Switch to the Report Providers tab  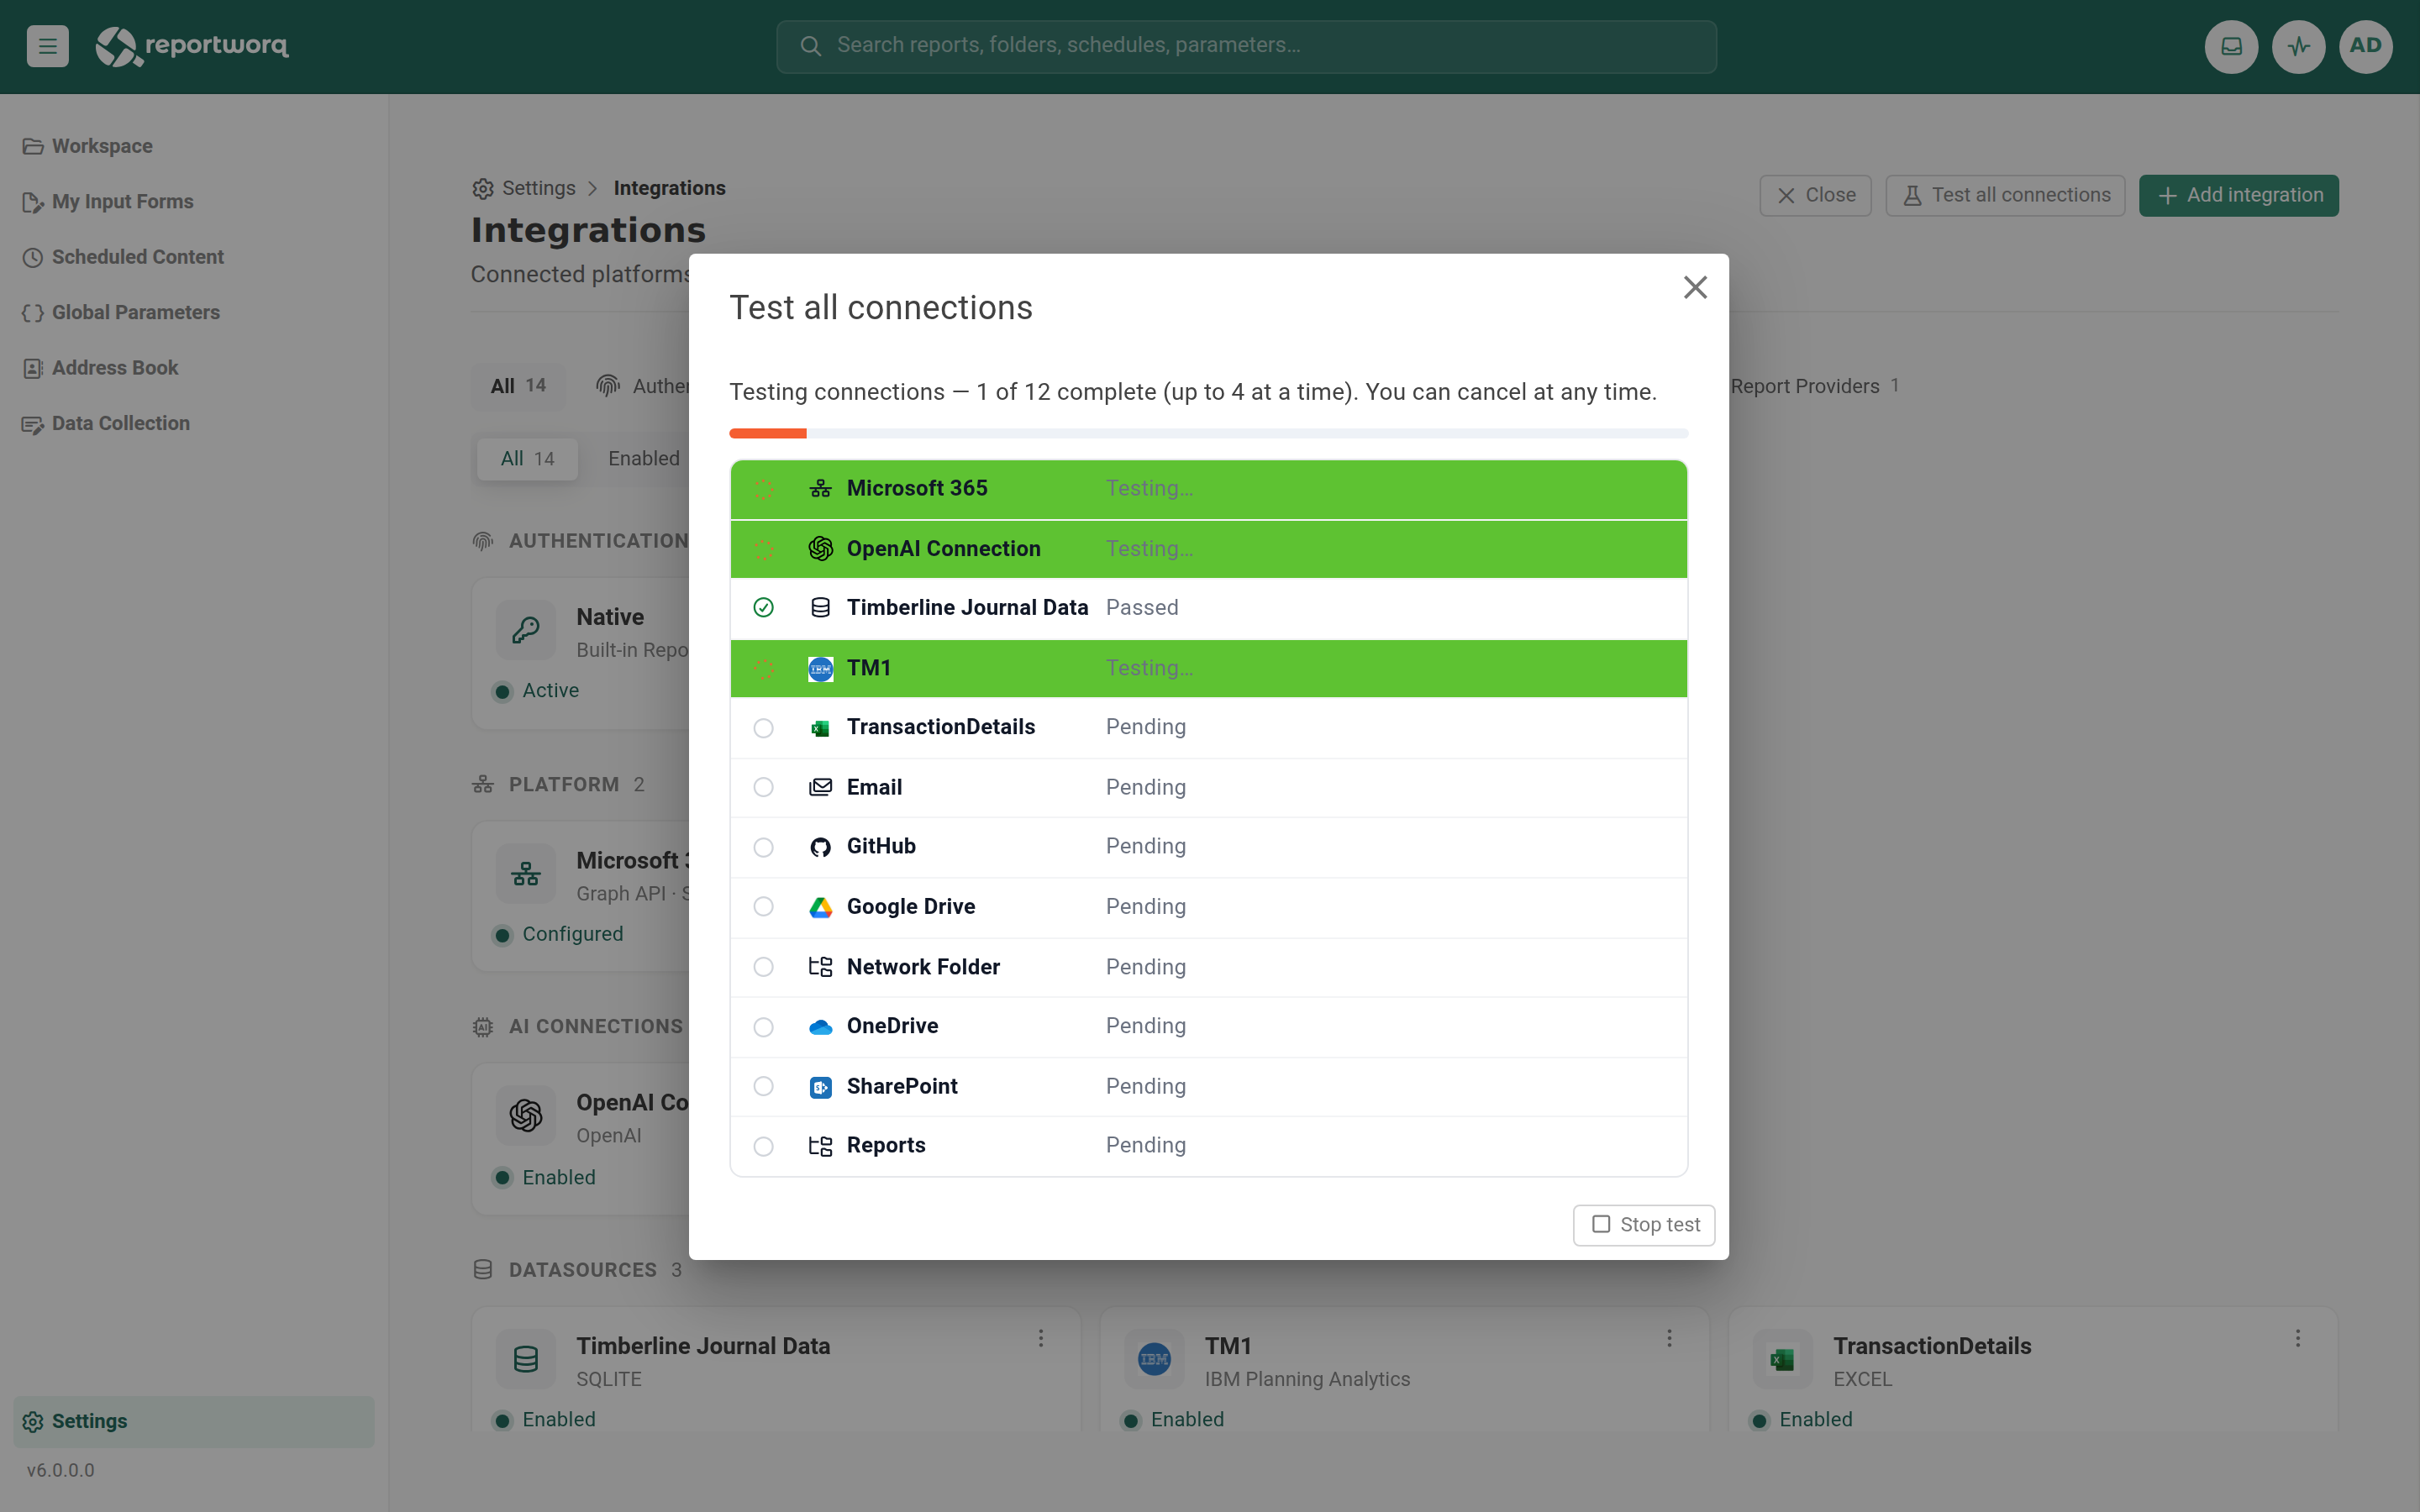click(x=1814, y=386)
